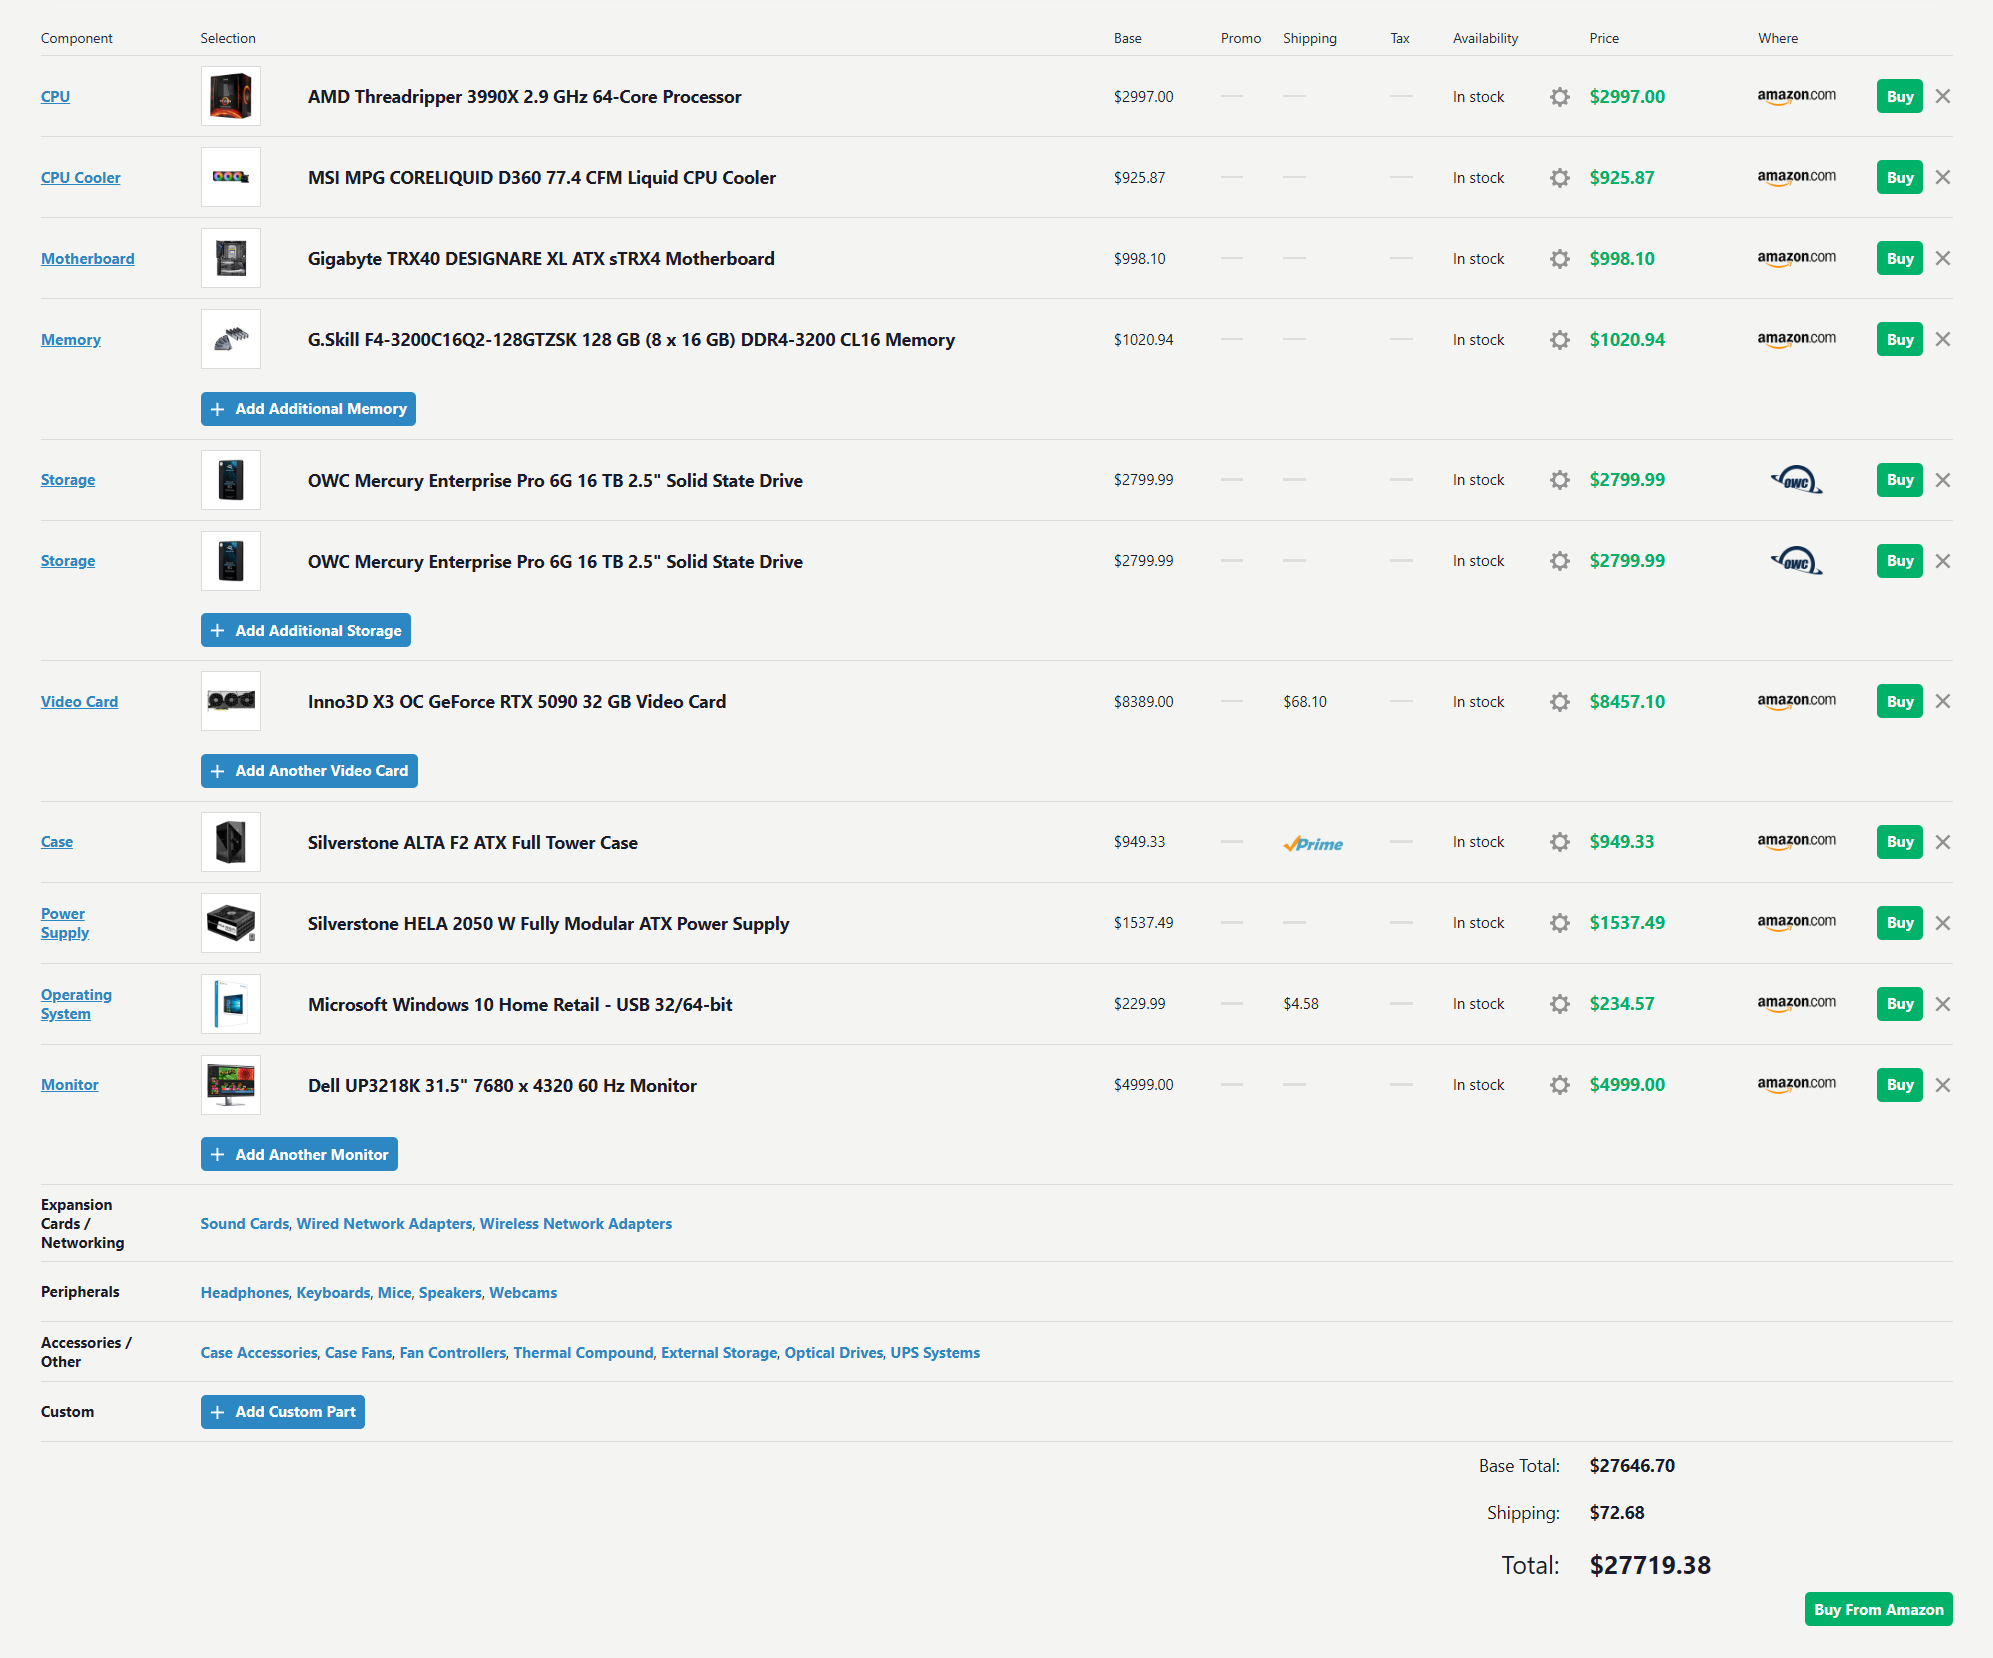Screen dimensions: 1993x1658
Task: Click Prime shipping icon on Case row
Action: coord(1313,843)
